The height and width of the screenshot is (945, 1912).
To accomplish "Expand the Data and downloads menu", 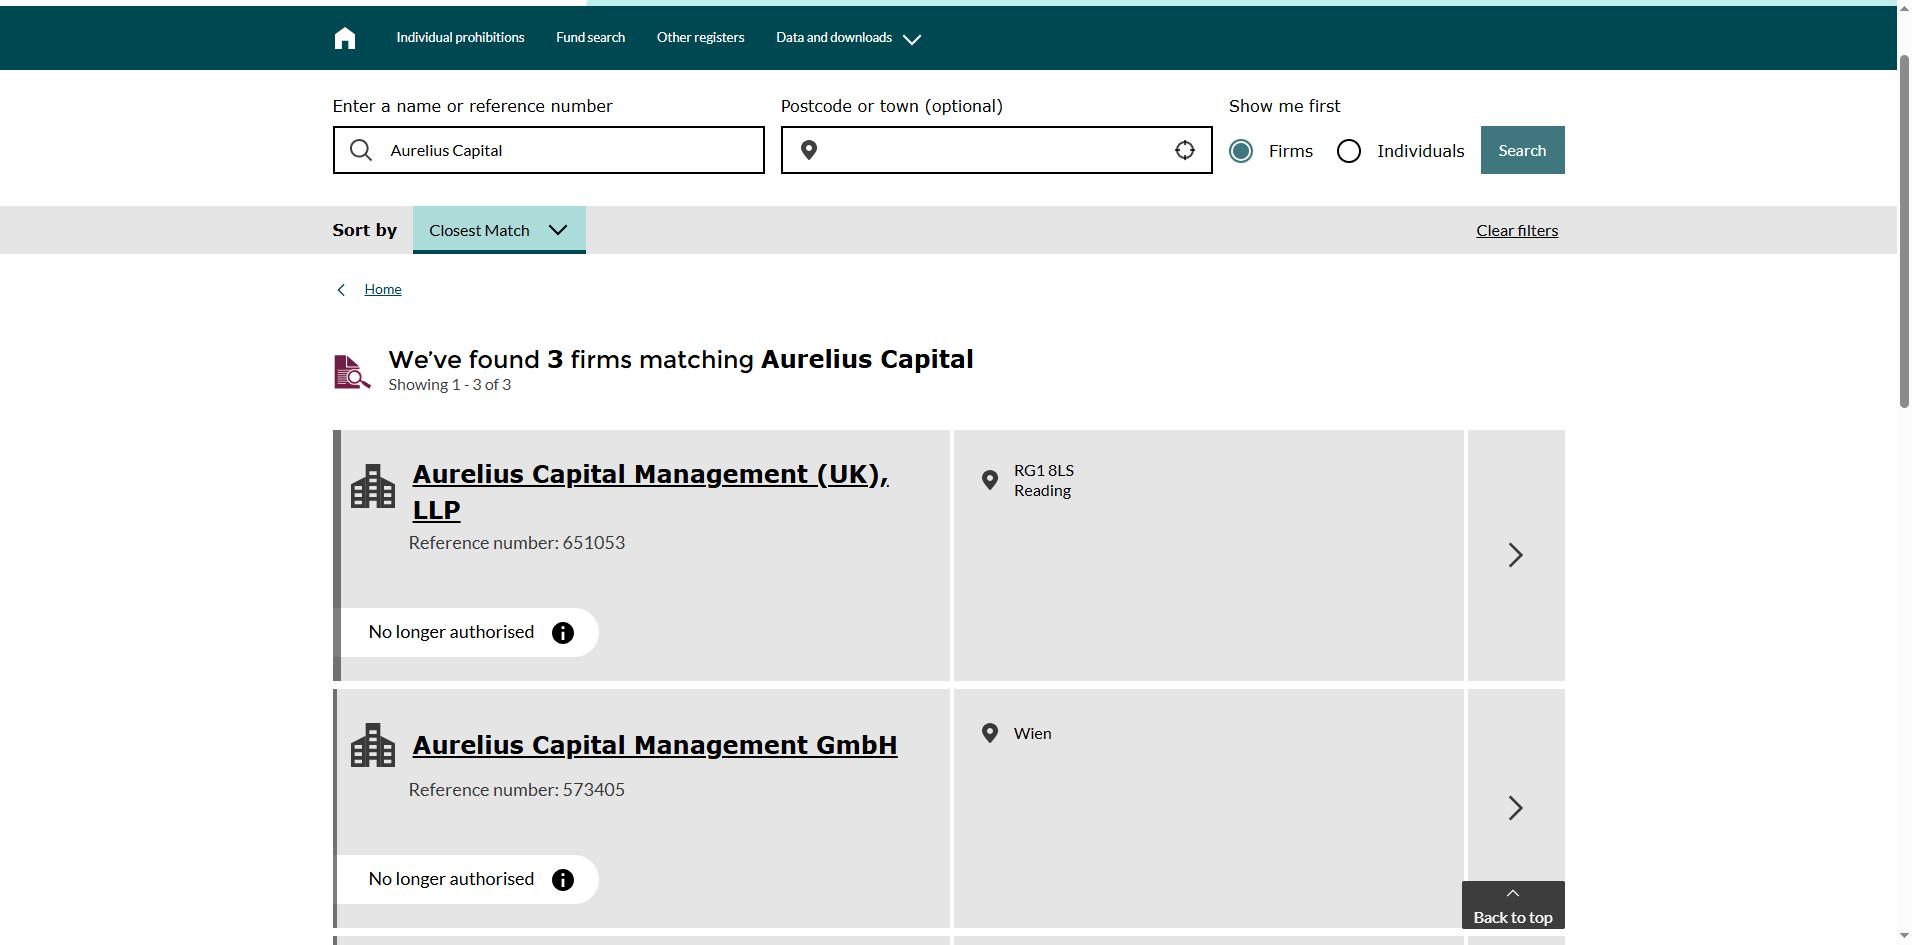I will (x=848, y=38).
